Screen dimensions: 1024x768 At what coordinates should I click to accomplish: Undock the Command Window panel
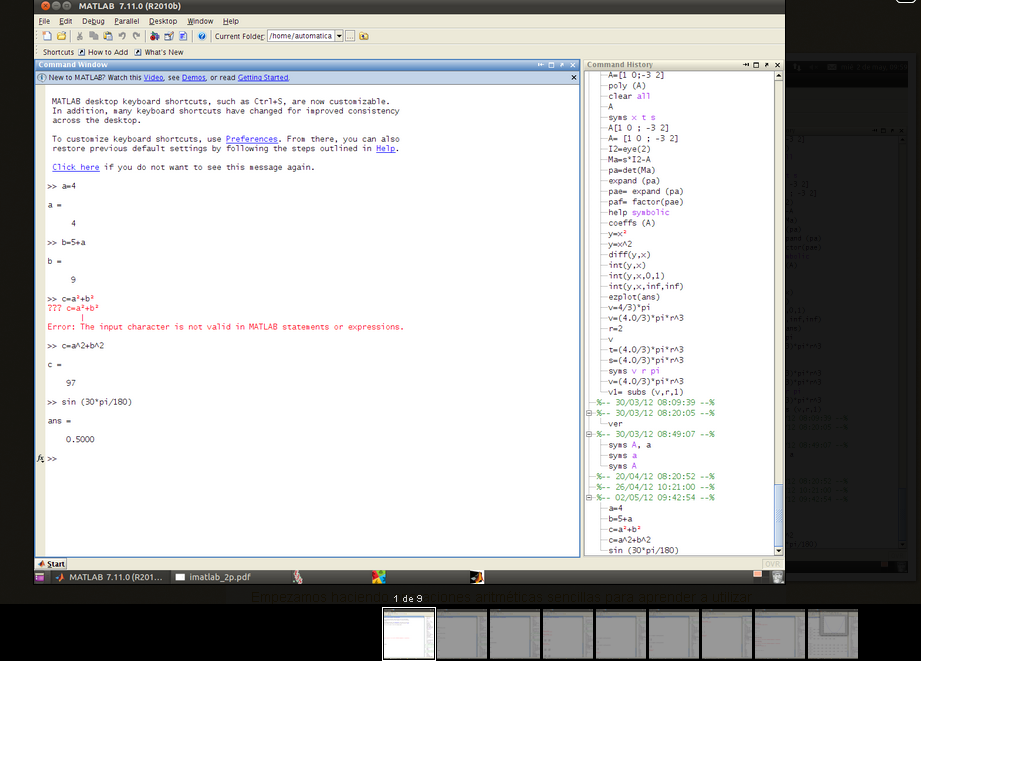click(x=562, y=65)
